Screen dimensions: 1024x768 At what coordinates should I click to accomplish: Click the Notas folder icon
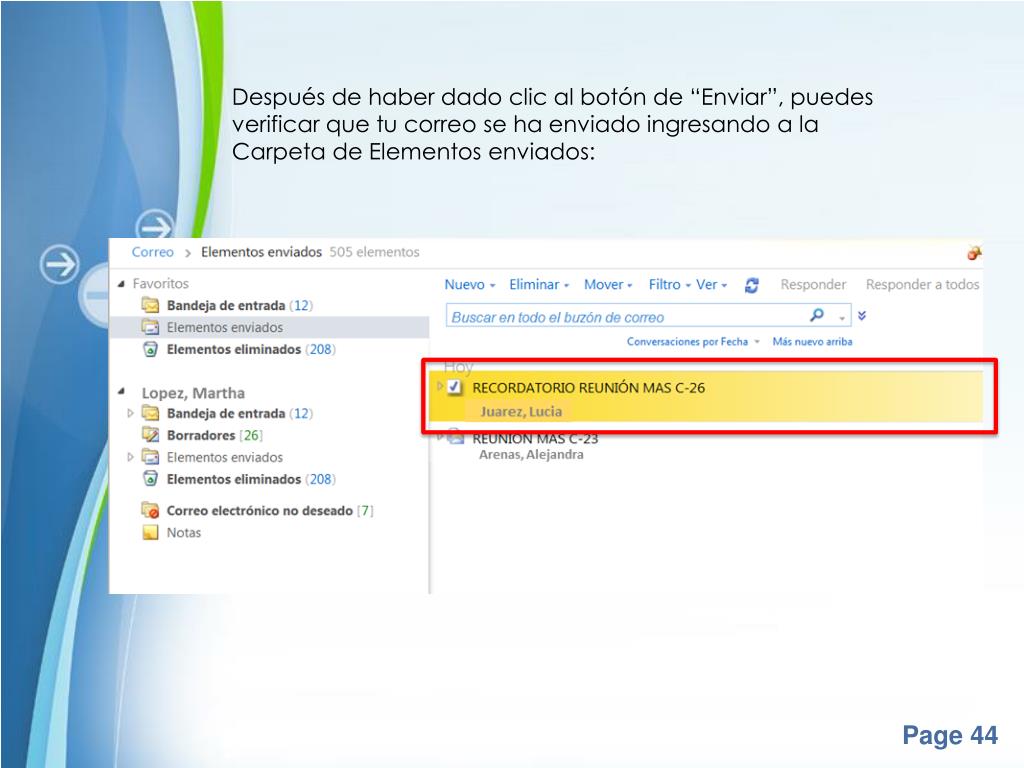click(x=150, y=532)
